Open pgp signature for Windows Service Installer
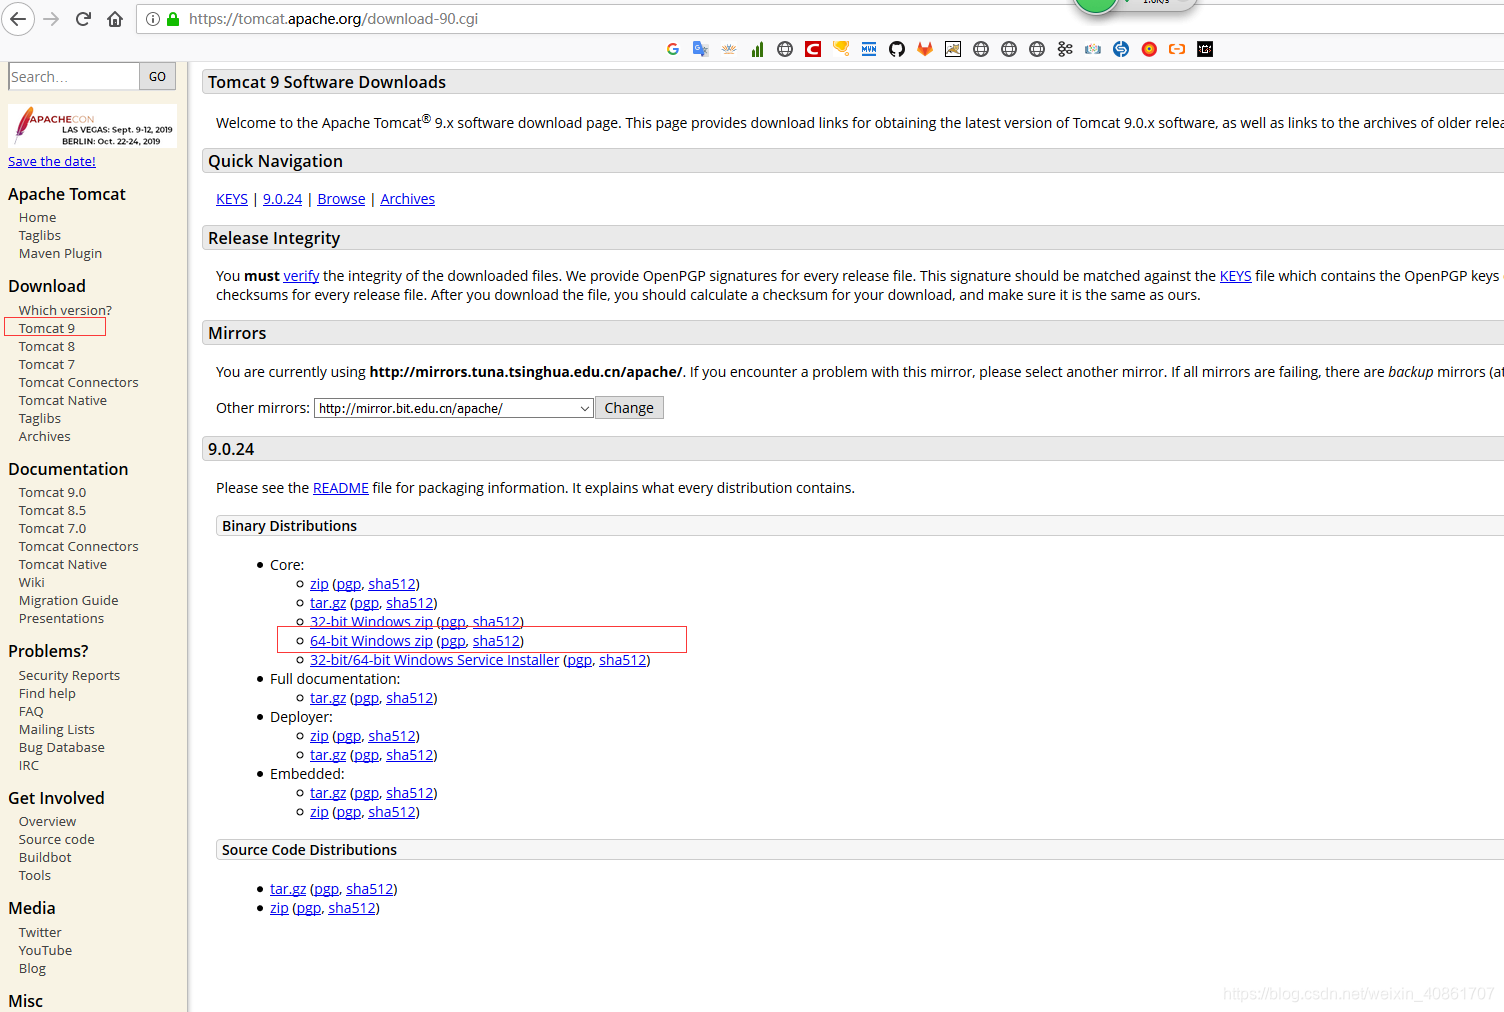The width and height of the screenshot is (1504, 1012). [x=580, y=660]
